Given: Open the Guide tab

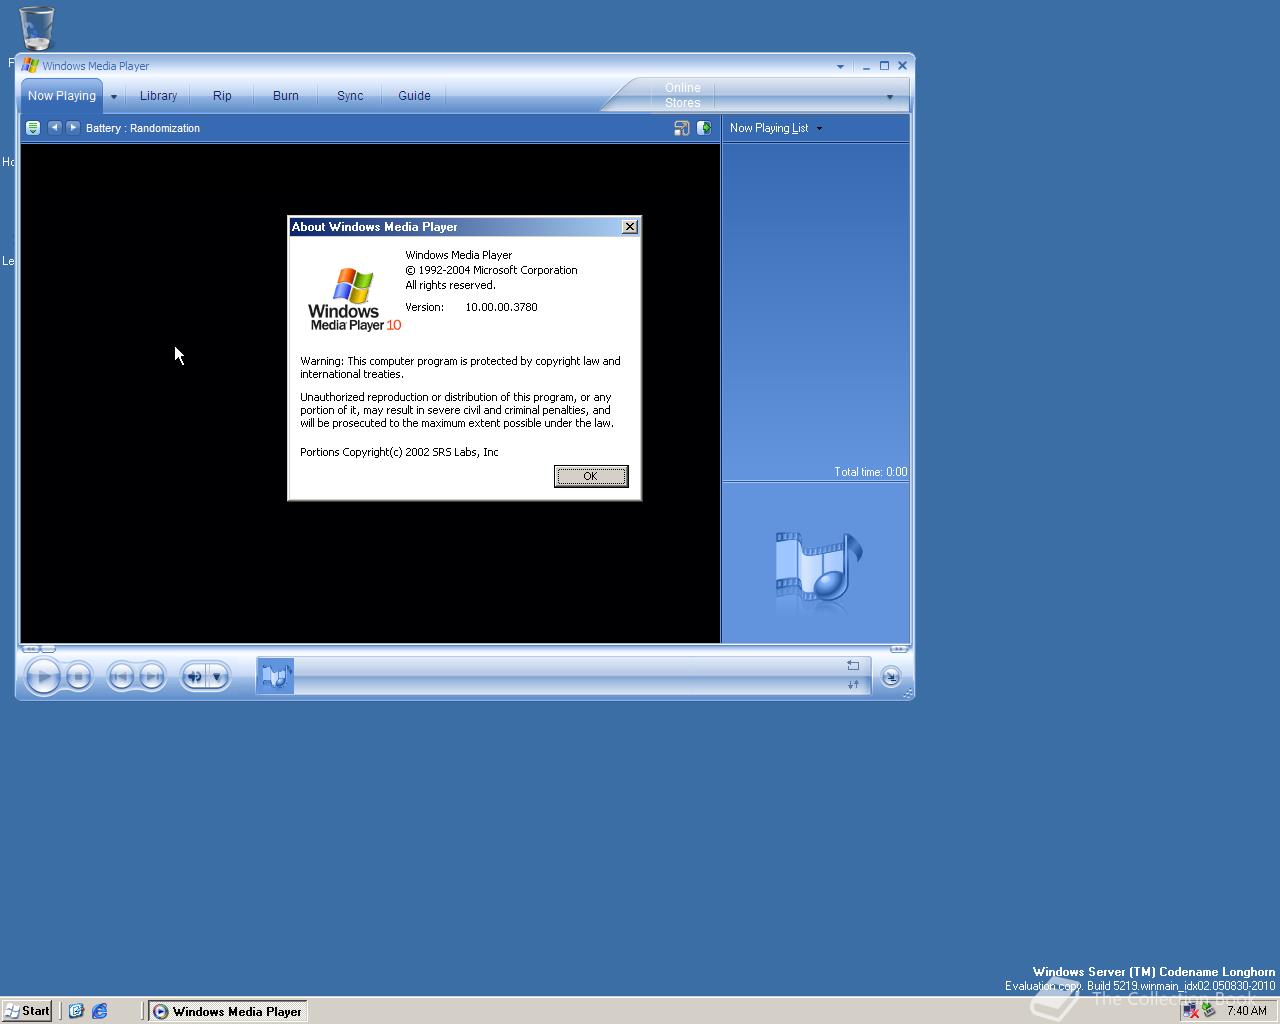Looking at the screenshot, I should [414, 96].
